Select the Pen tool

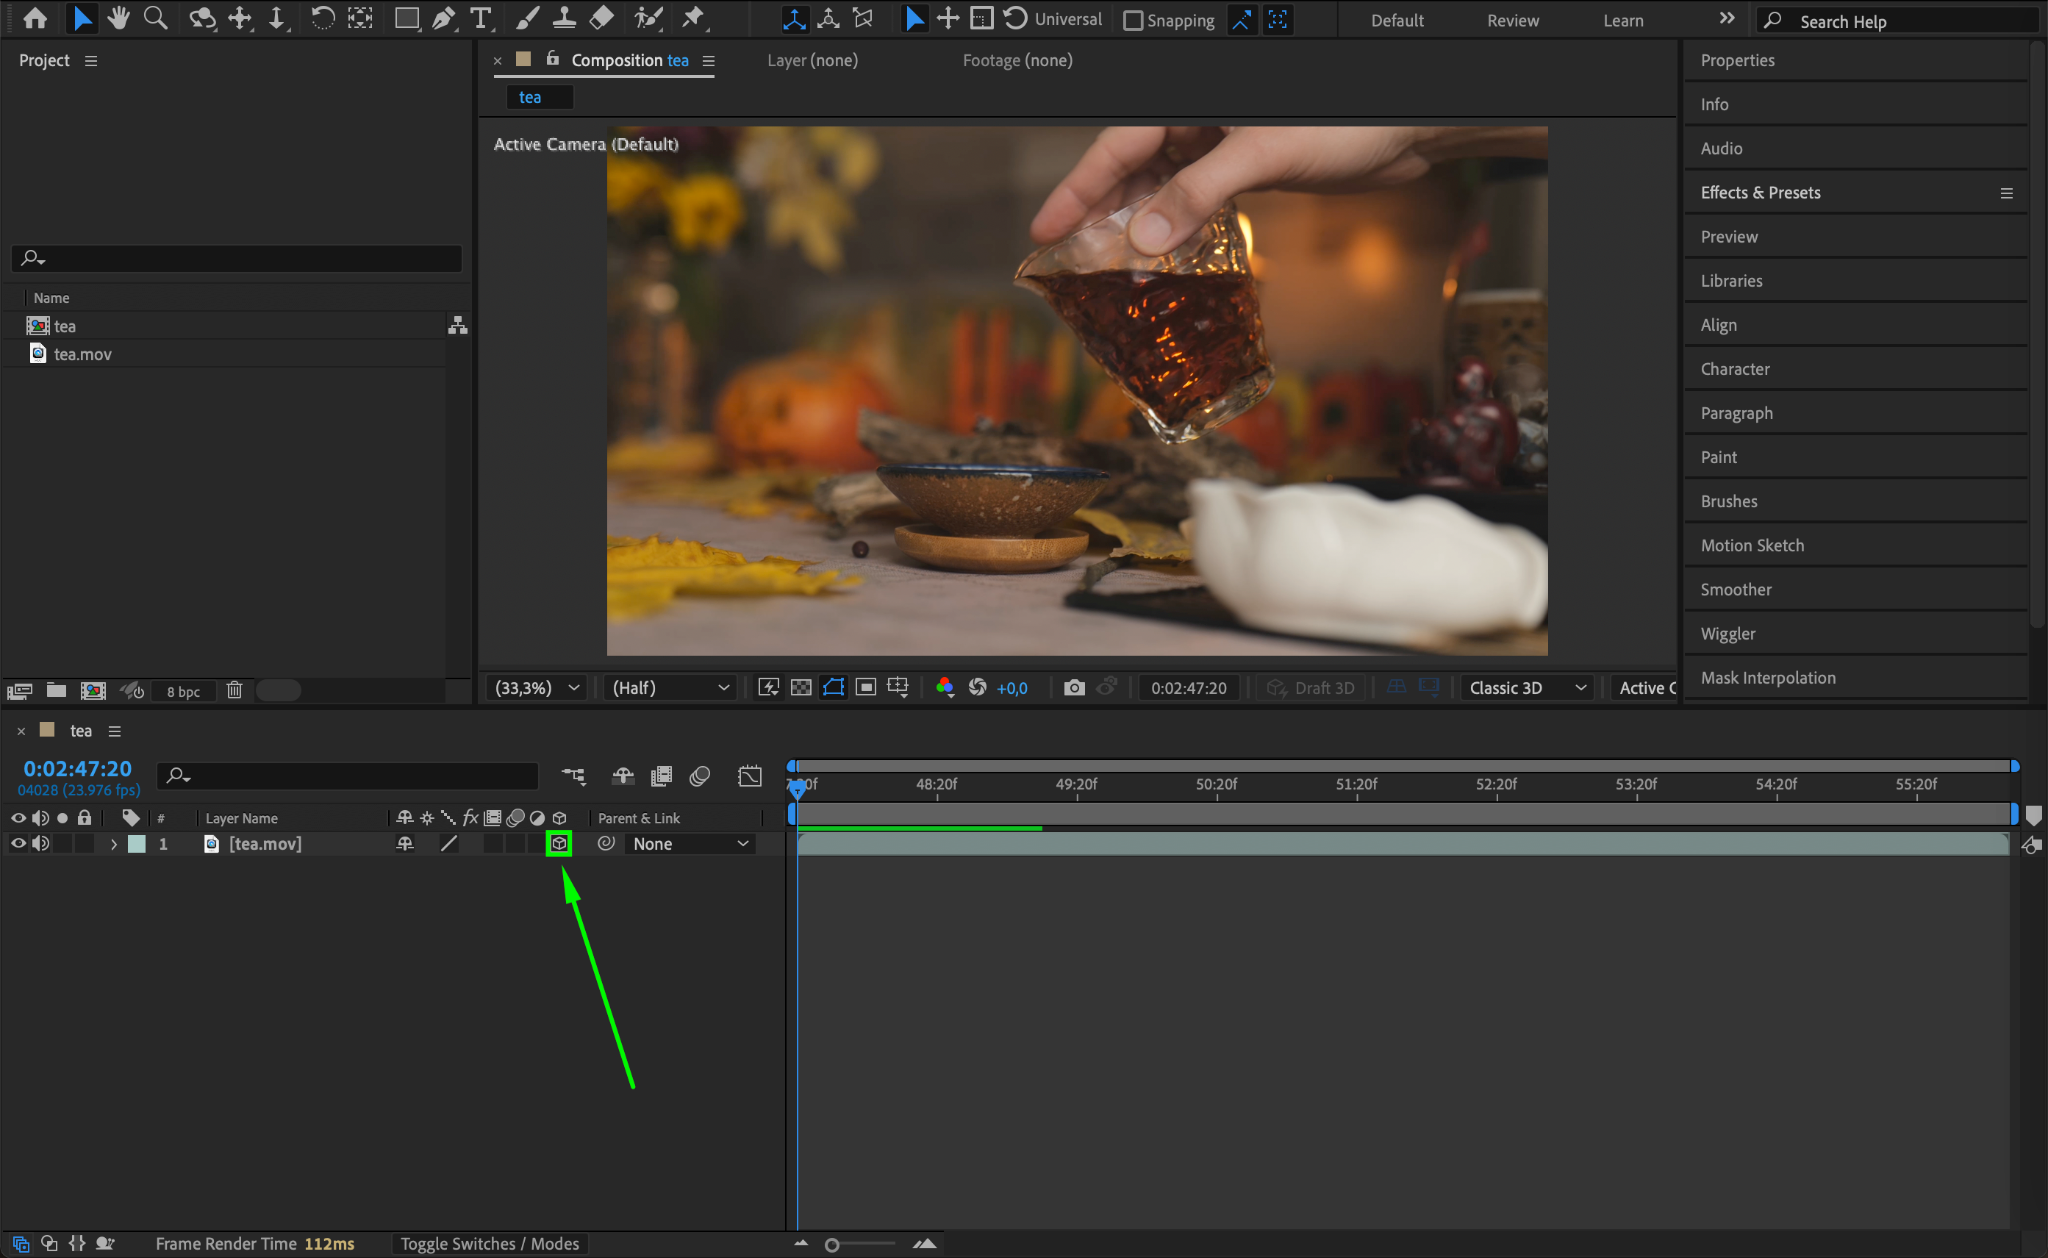(443, 18)
